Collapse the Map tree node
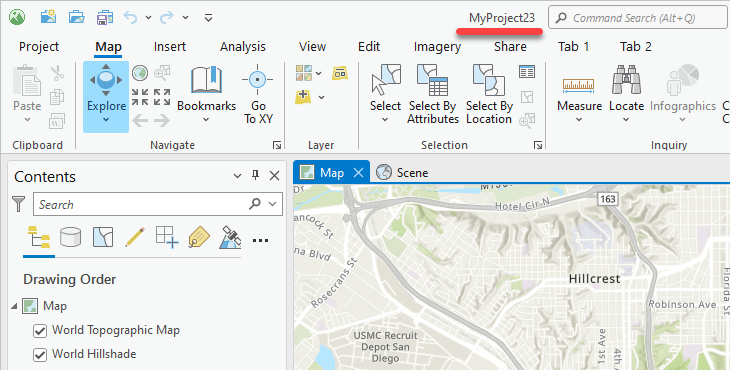This screenshot has height=370, width=730. (14, 306)
